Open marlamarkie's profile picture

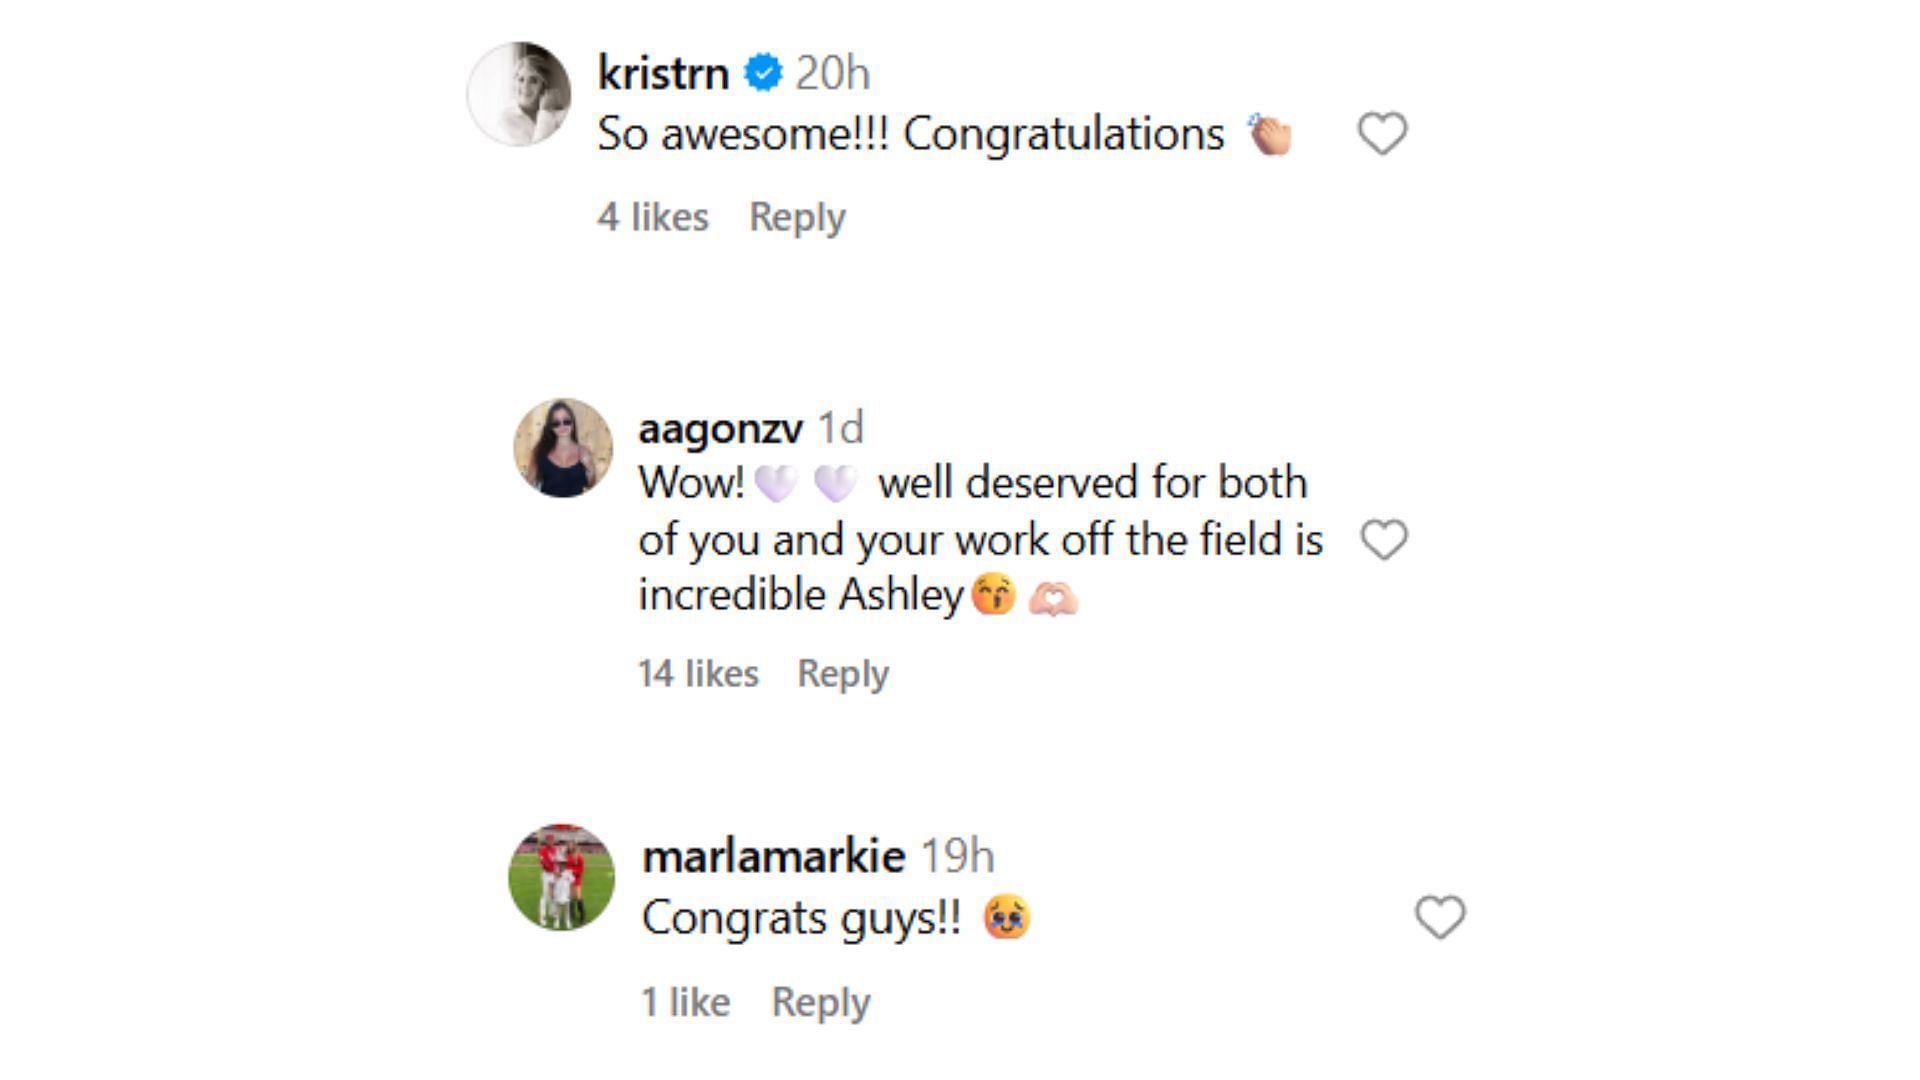pyautogui.click(x=562, y=877)
